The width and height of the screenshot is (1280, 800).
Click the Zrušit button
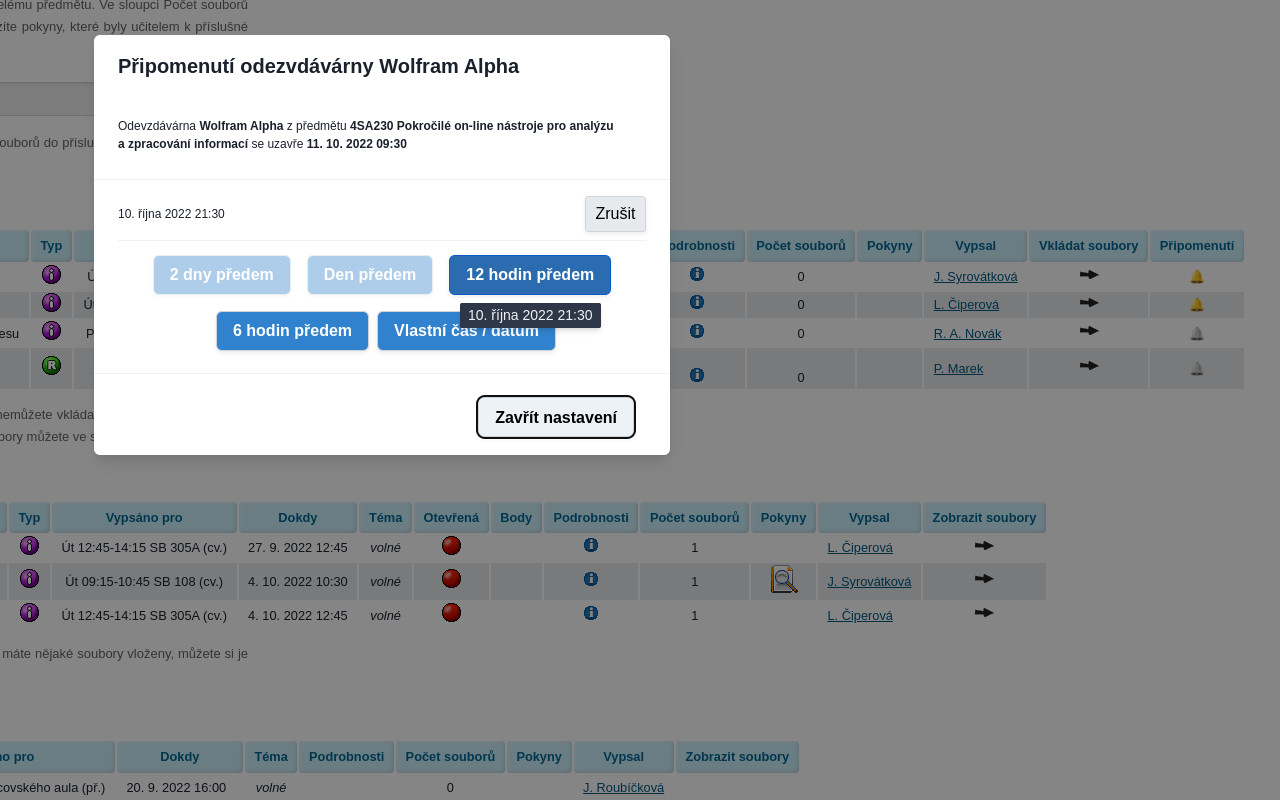click(x=615, y=214)
